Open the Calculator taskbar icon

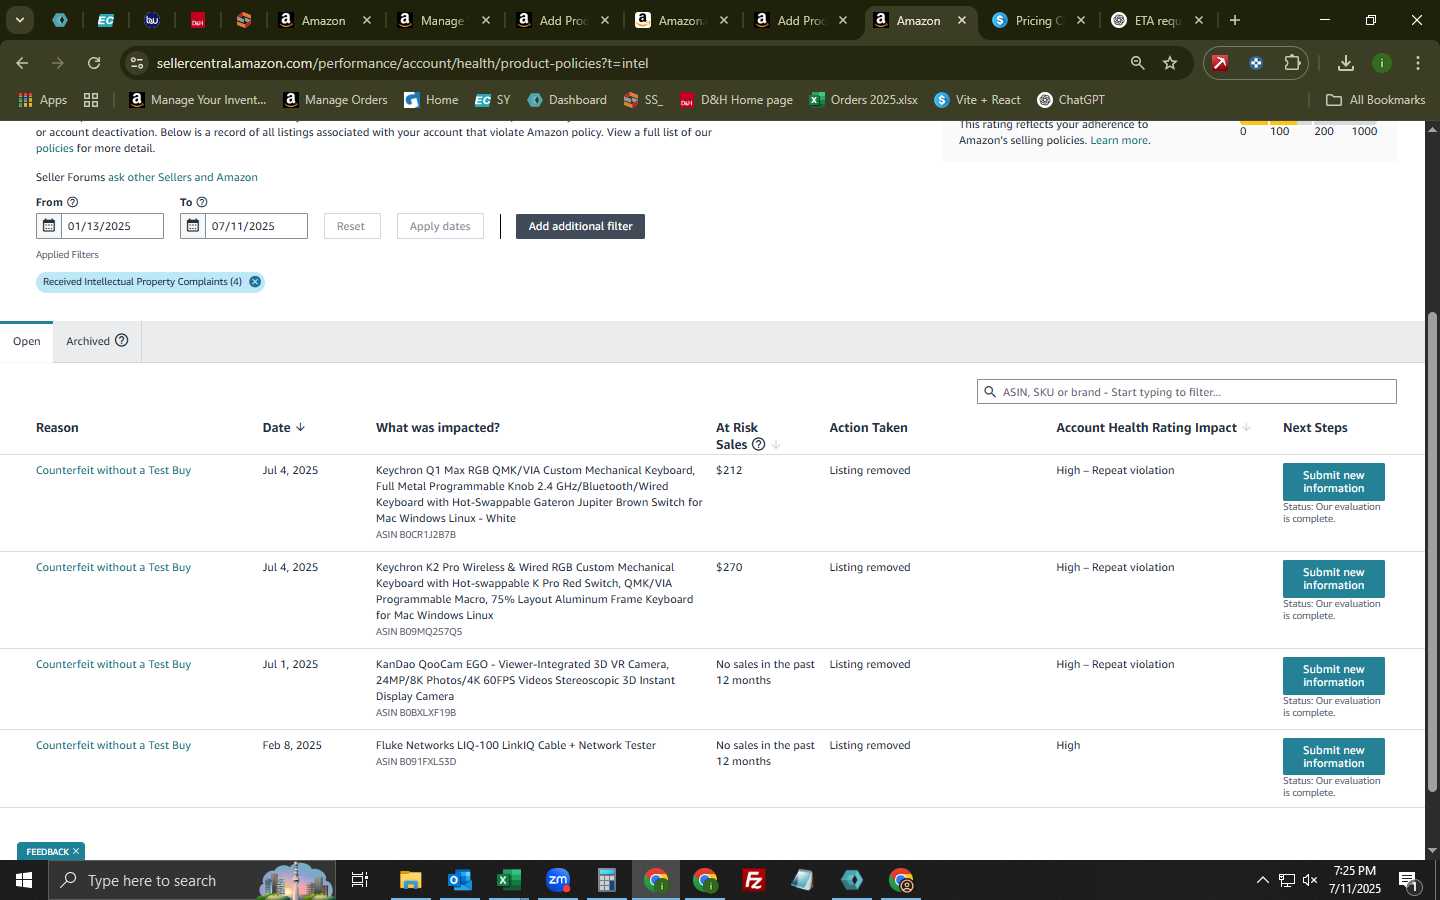click(606, 880)
